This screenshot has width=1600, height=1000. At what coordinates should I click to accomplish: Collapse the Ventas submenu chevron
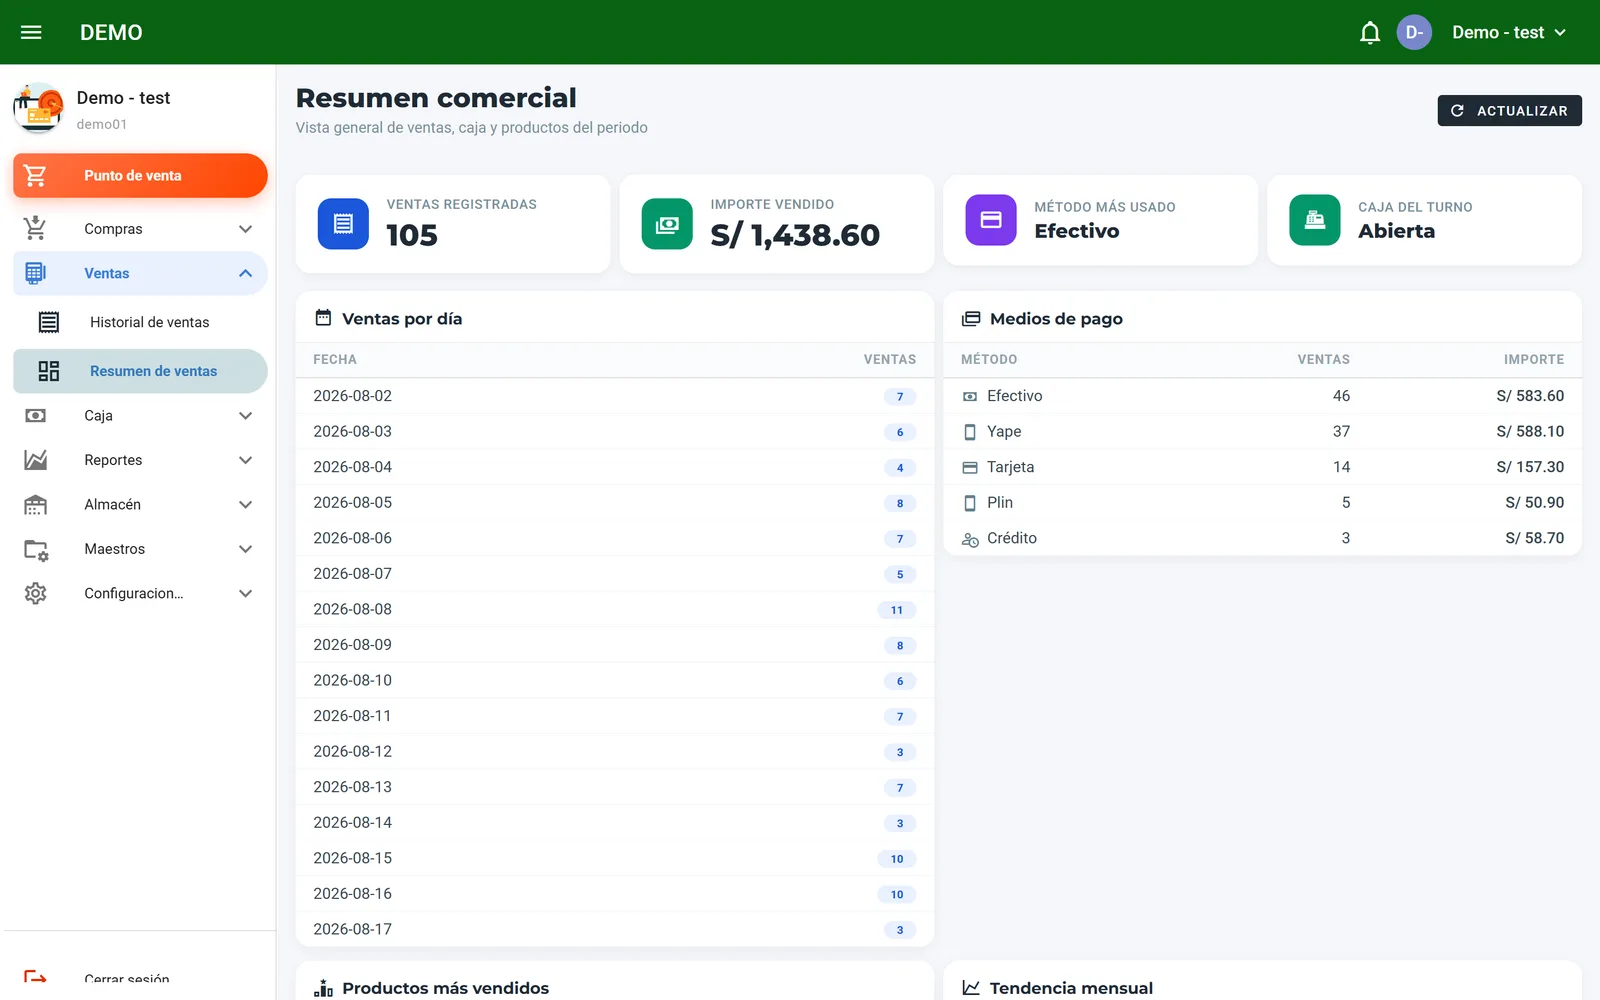click(245, 273)
